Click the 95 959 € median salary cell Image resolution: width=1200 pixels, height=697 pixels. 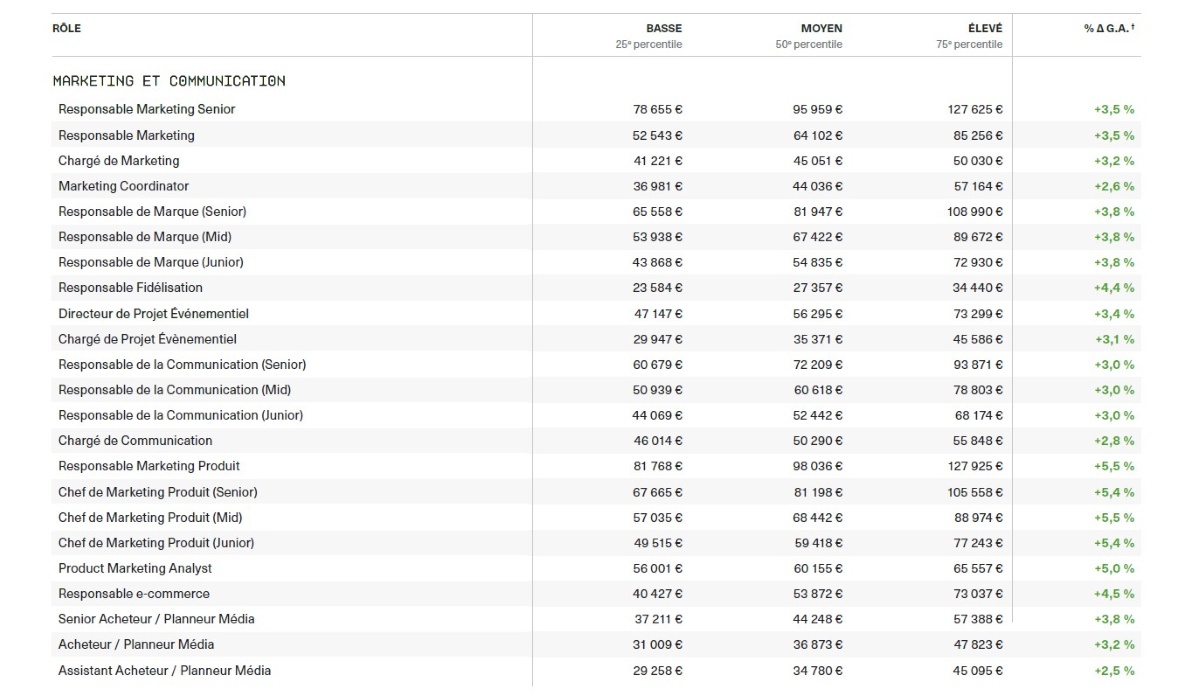pos(817,110)
